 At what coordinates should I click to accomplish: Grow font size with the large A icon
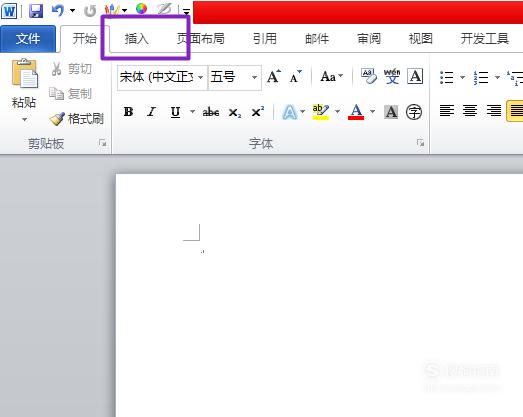click(x=274, y=77)
